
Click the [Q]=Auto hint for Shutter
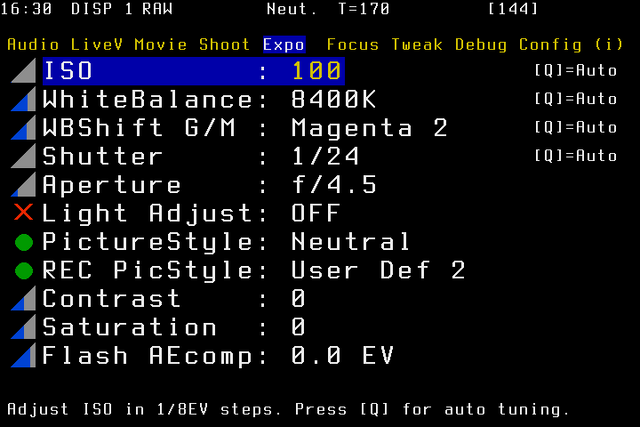click(576, 156)
